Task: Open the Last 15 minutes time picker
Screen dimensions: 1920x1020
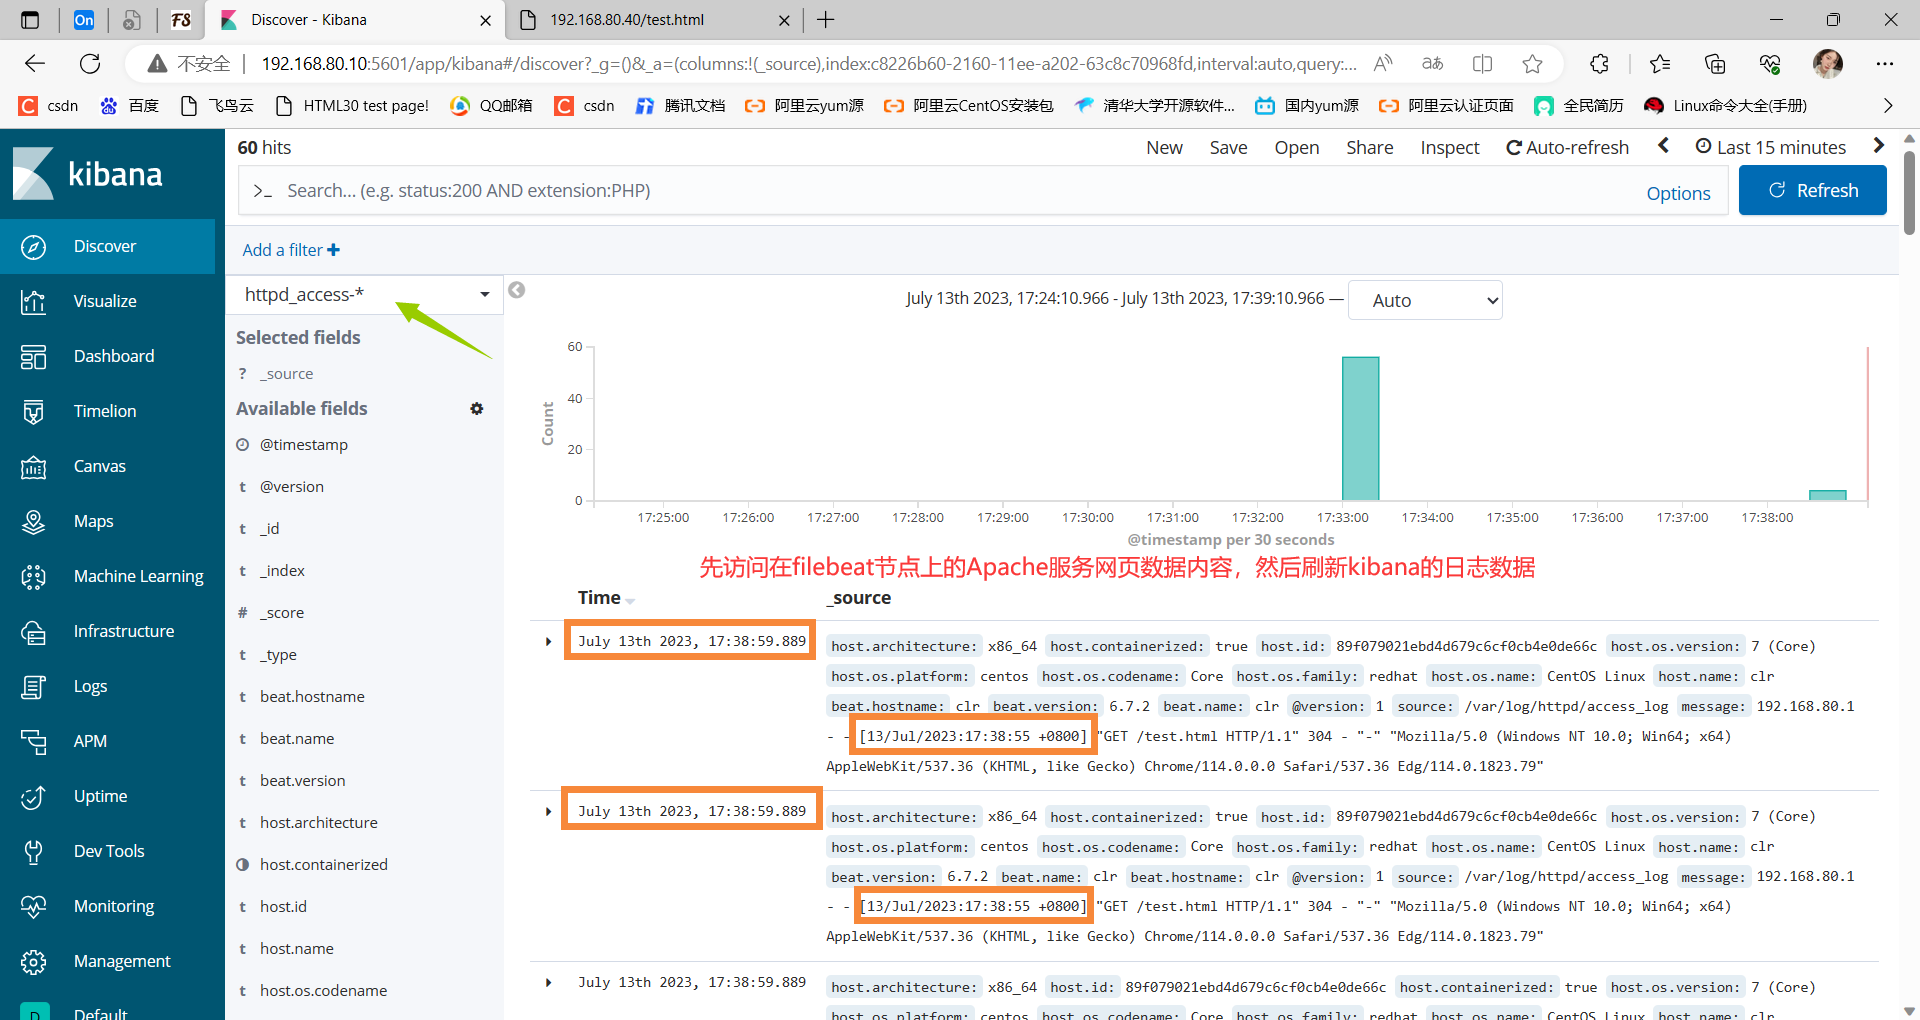Action: pyautogui.click(x=1771, y=147)
